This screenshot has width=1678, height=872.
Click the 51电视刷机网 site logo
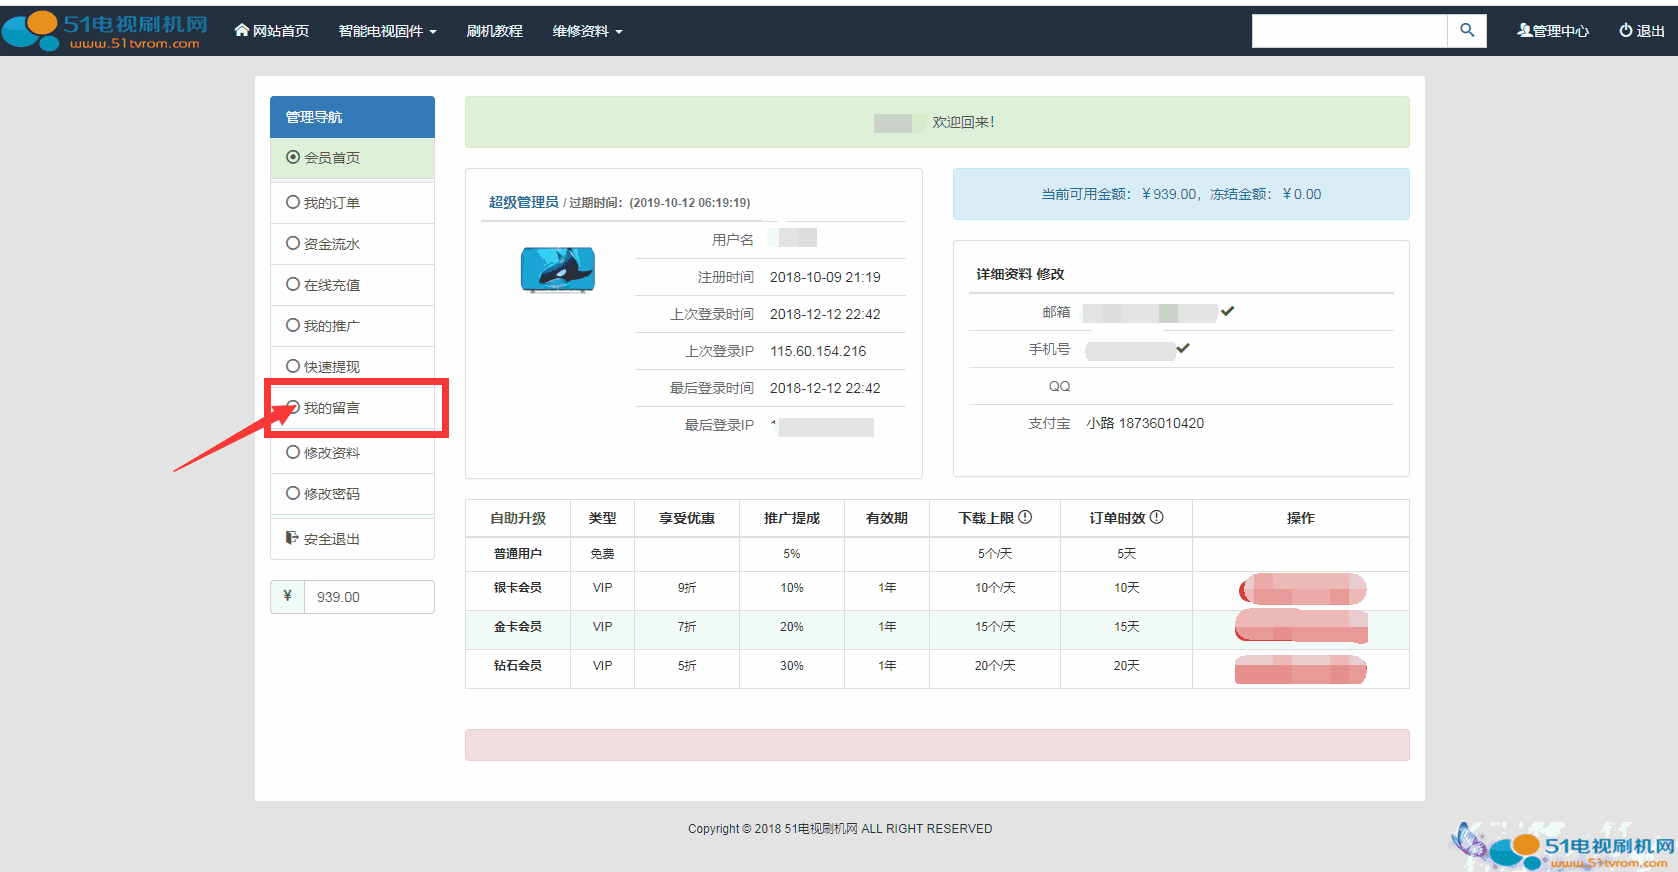click(x=105, y=30)
